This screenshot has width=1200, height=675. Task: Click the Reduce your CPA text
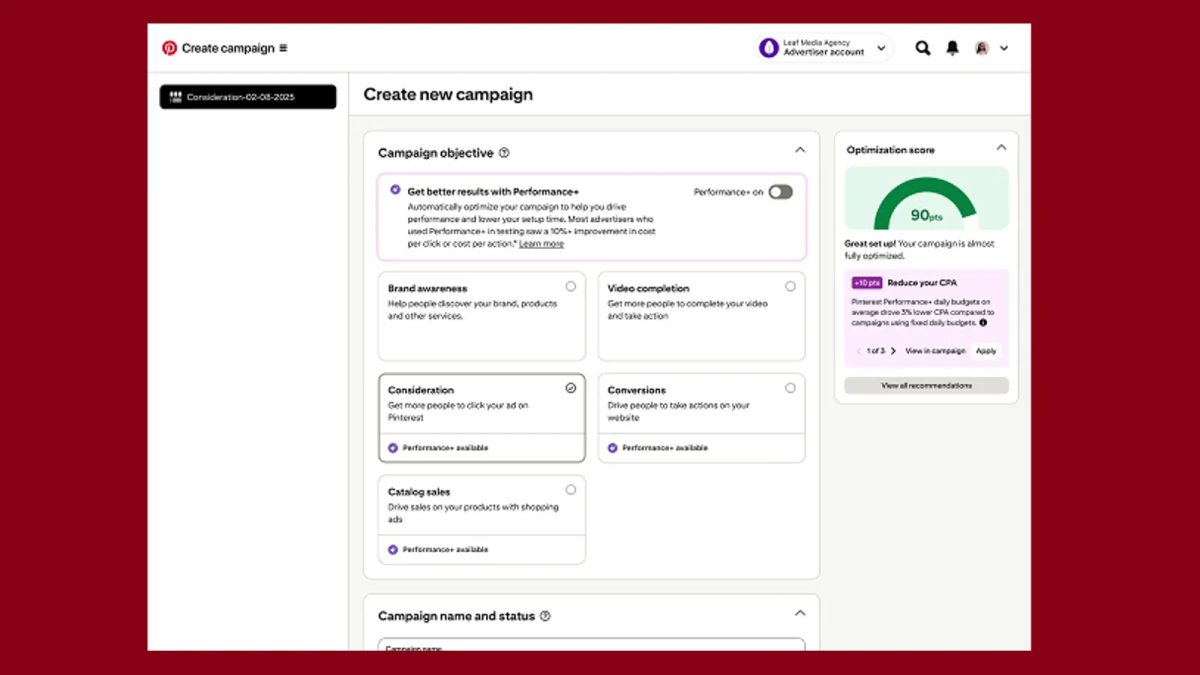pos(922,283)
